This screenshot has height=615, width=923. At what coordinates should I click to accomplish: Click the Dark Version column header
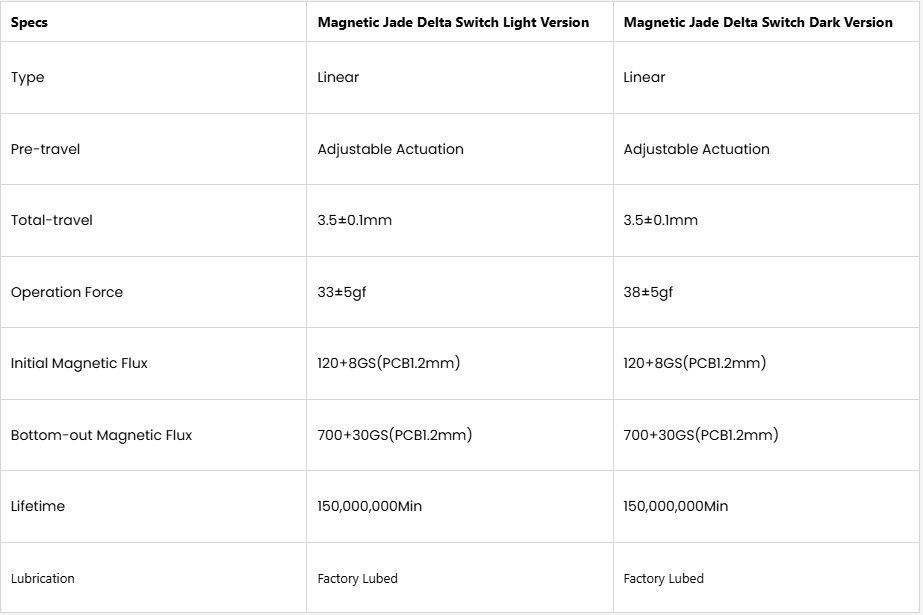pyautogui.click(x=757, y=22)
